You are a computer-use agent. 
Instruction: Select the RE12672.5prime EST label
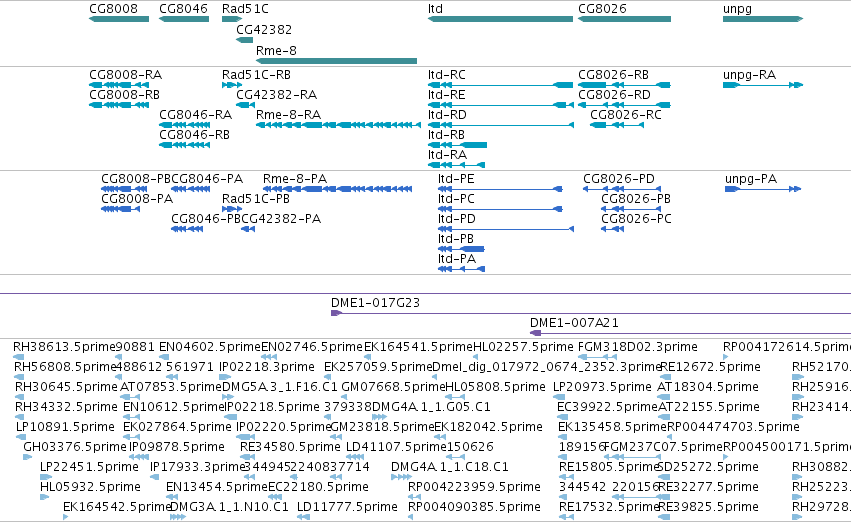[x=710, y=367]
